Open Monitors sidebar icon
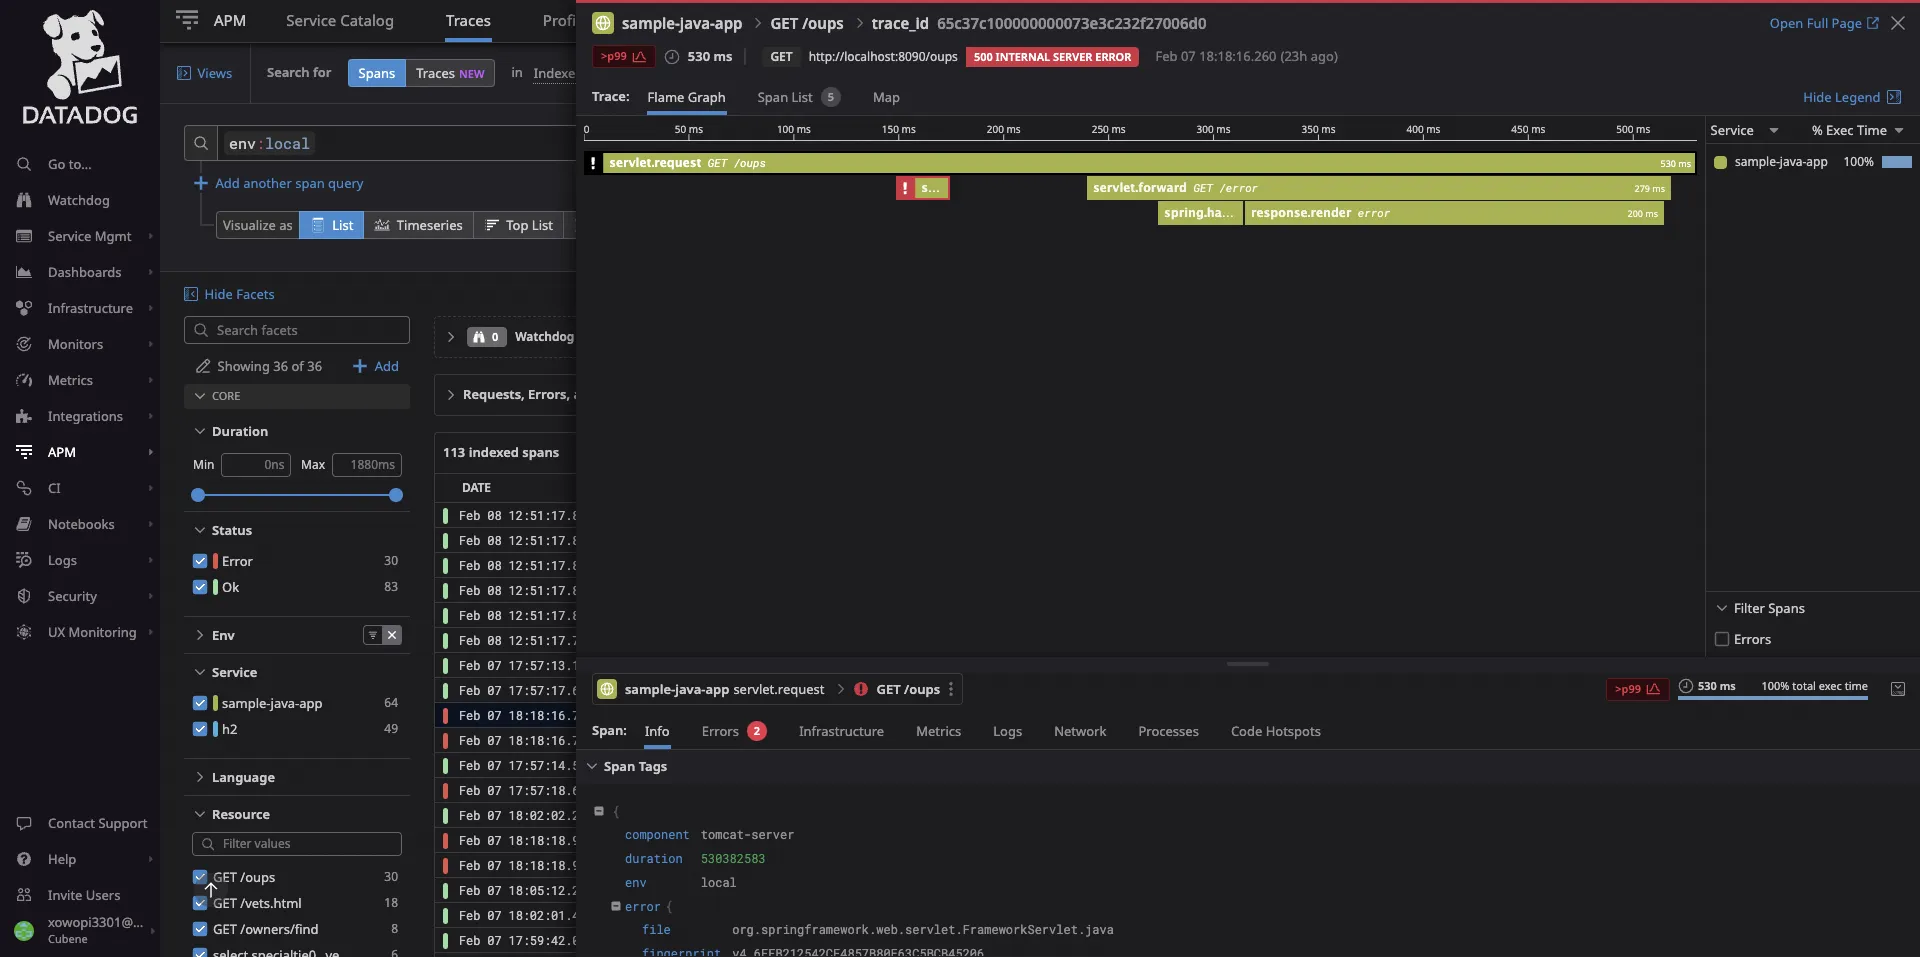This screenshot has width=1920, height=957. 24,344
